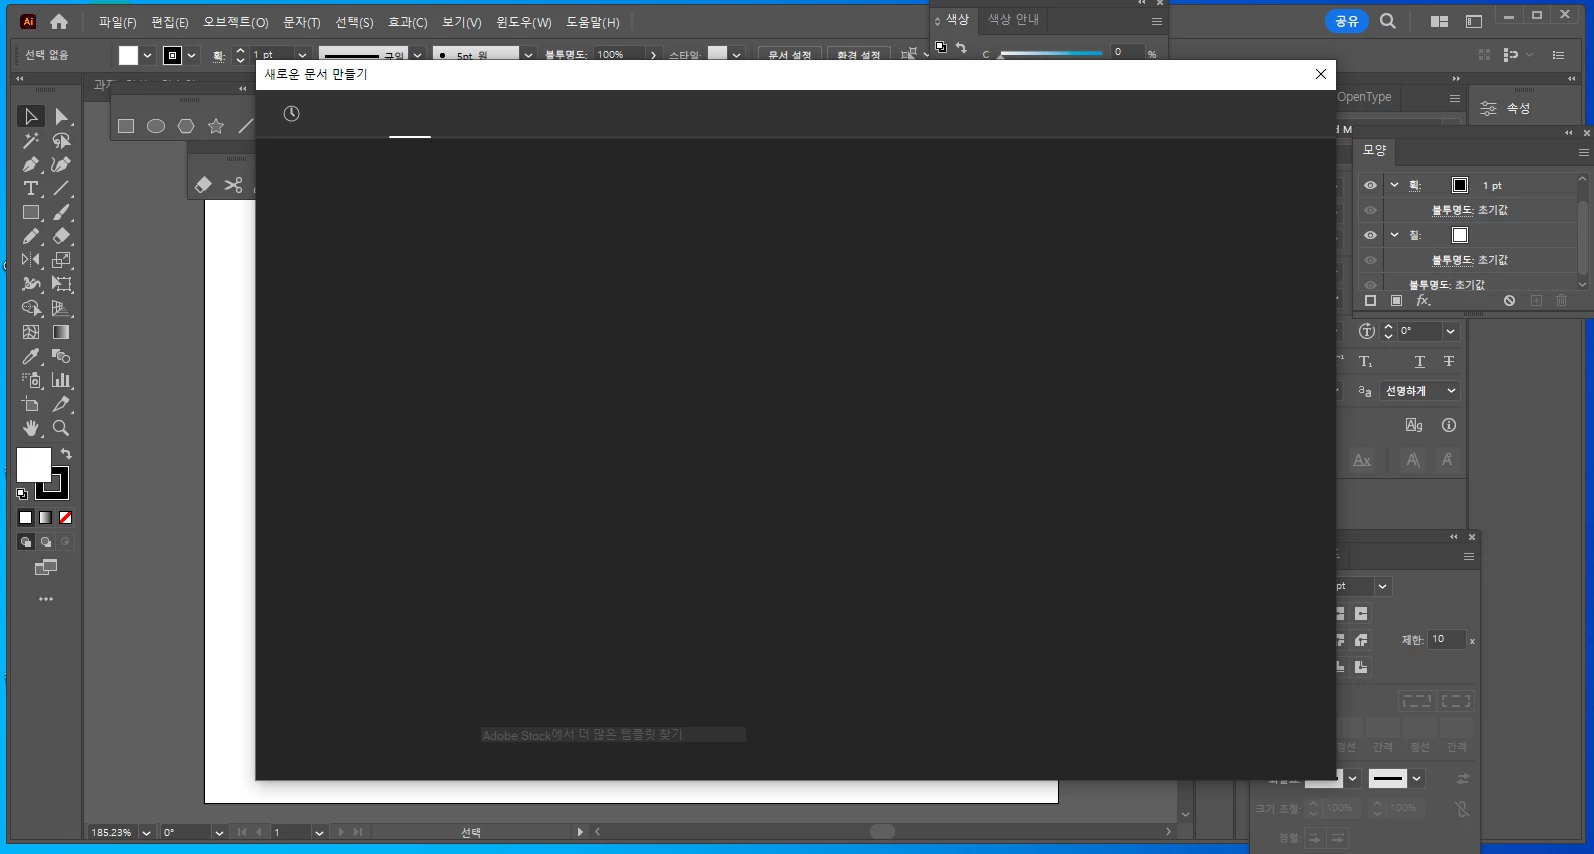Open the 파일(F) menu
Viewport: 1594px width, 854px height.
pos(117,22)
